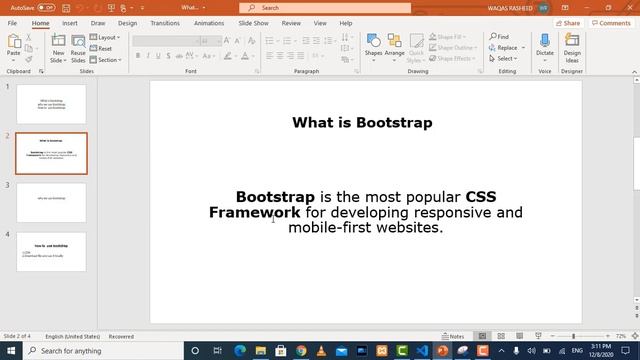Click the font color A button
The height and width of the screenshot is (360, 640).
coord(245,56)
